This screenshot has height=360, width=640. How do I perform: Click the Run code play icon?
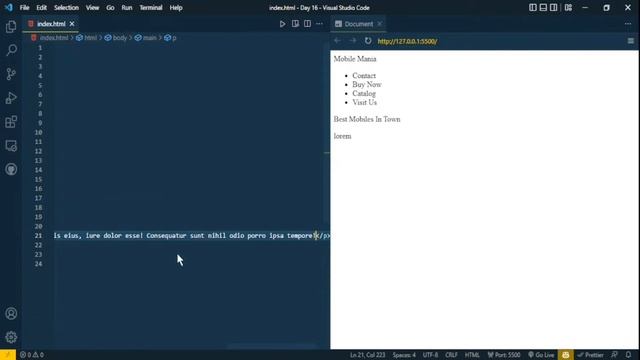(282, 24)
